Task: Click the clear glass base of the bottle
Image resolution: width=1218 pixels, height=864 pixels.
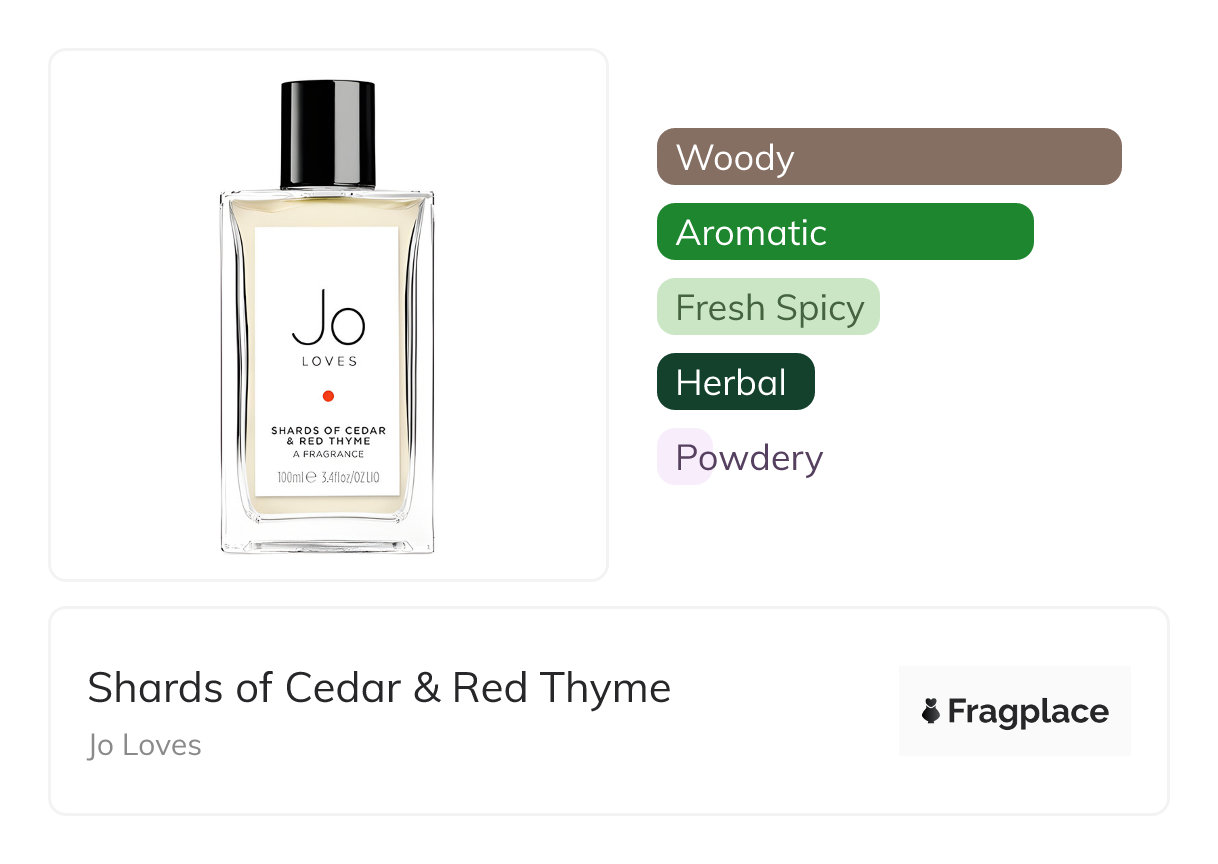Action: pos(327,535)
